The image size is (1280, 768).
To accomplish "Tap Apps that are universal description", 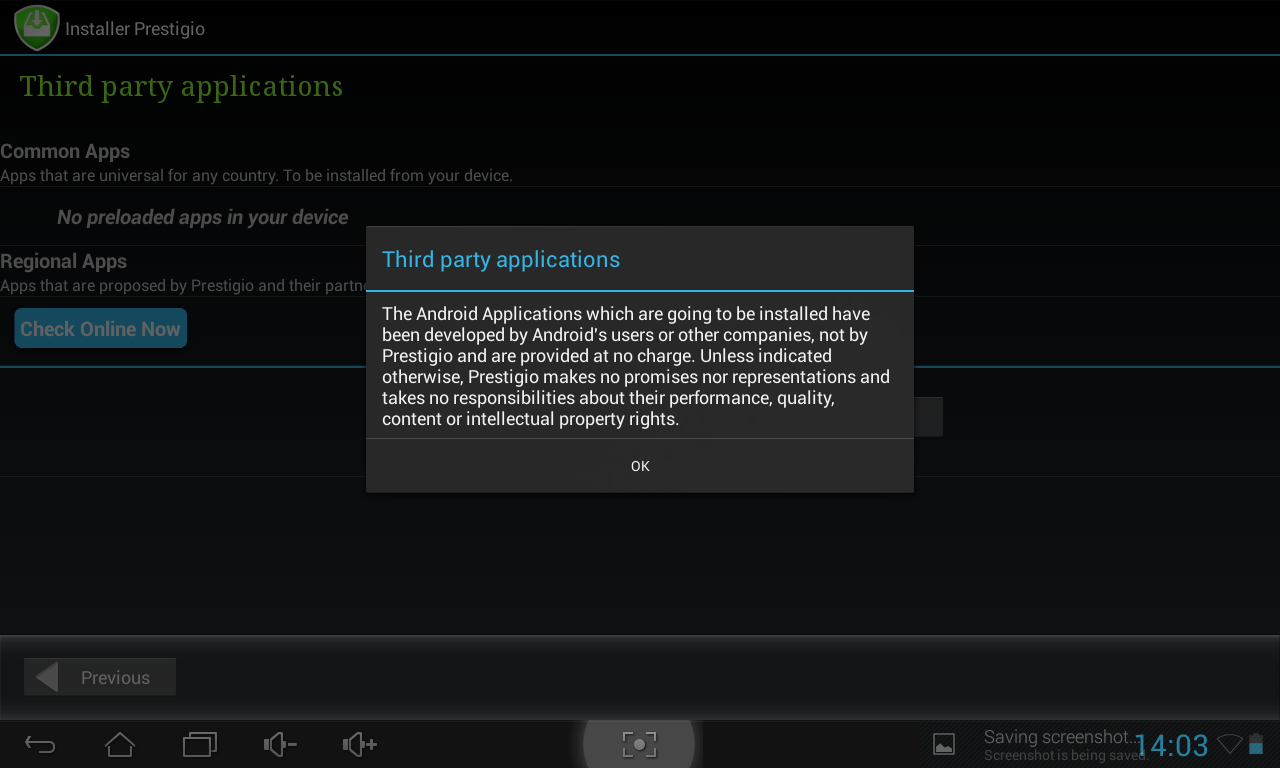I will (x=256, y=176).
